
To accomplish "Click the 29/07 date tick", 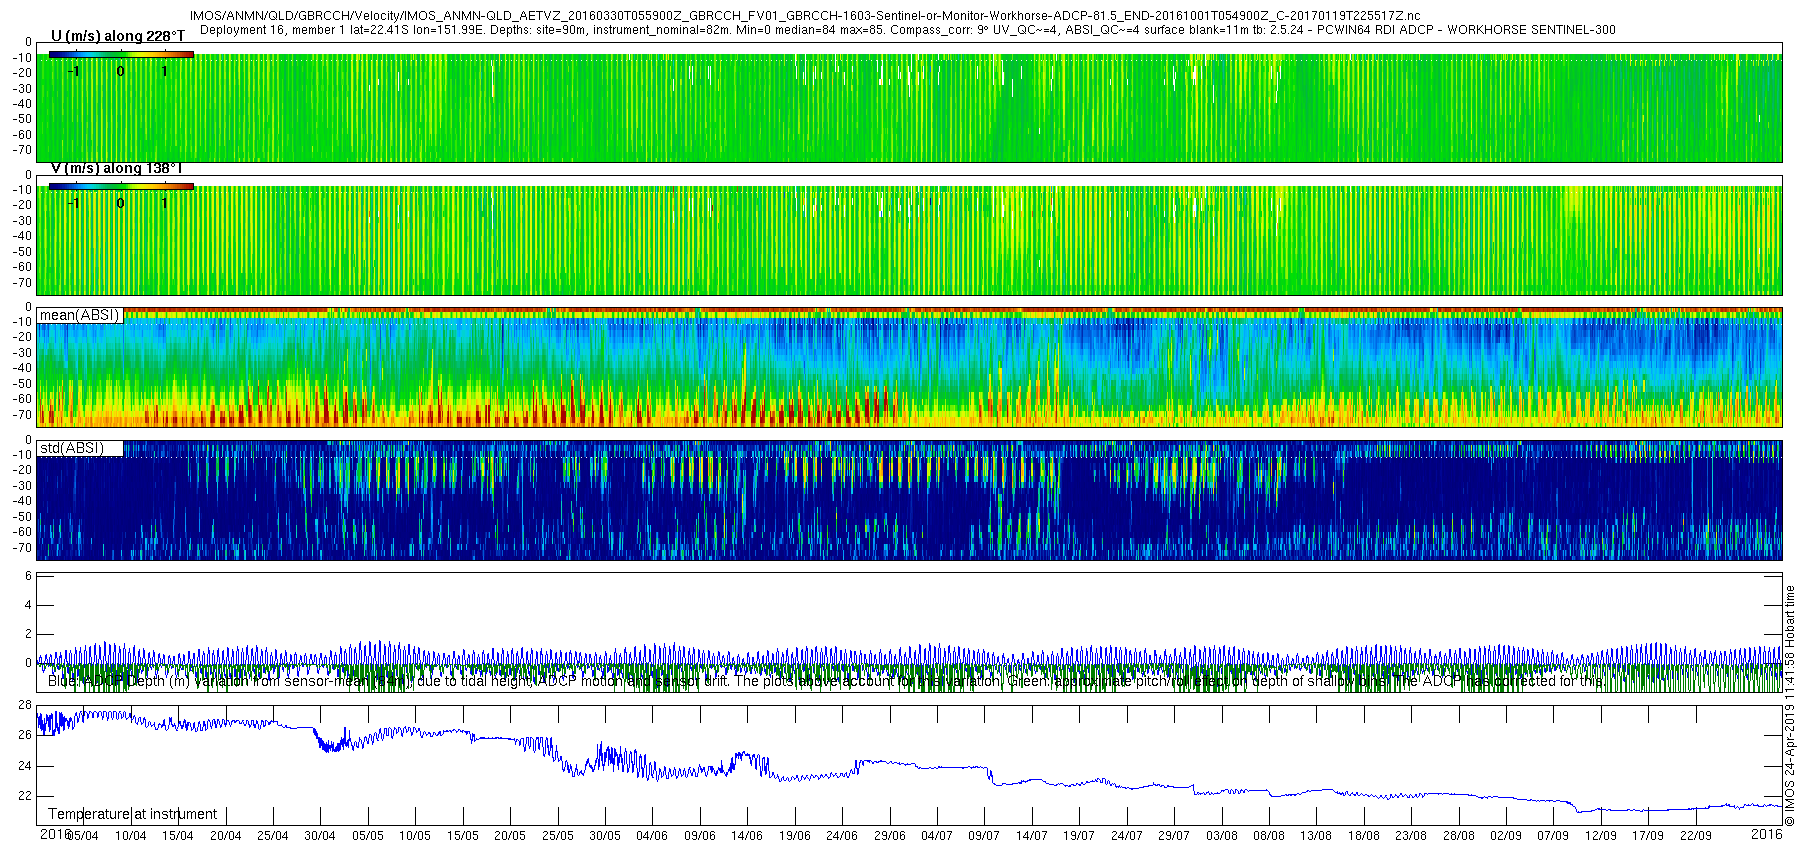I will (x=1174, y=836).
